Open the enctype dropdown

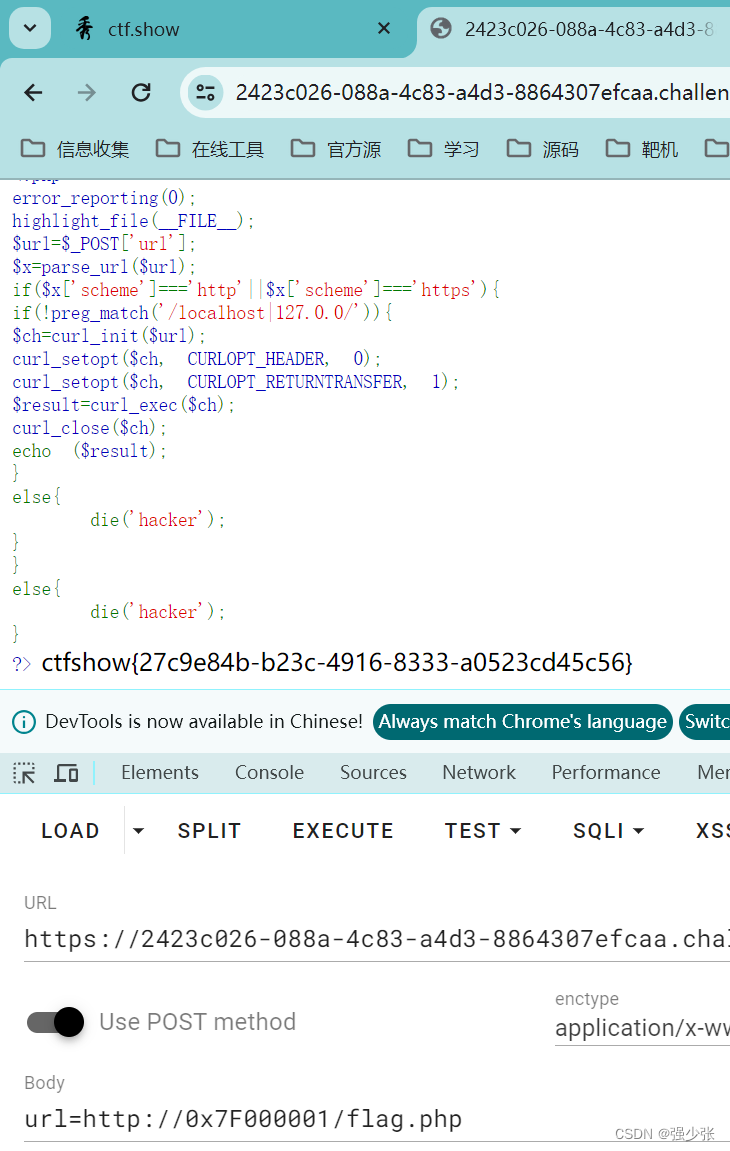click(643, 1028)
